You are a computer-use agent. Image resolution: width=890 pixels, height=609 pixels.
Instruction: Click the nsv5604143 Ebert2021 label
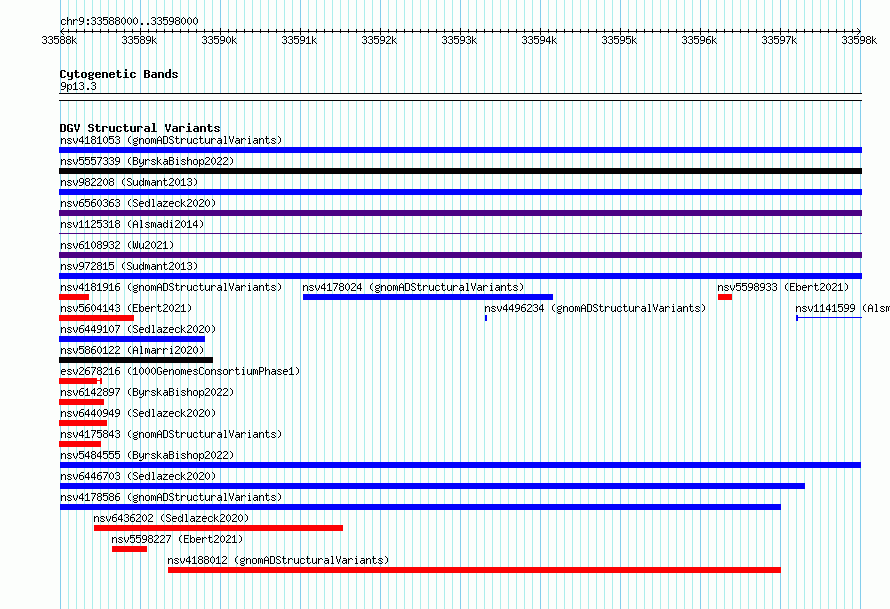pyautogui.click(x=126, y=308)
